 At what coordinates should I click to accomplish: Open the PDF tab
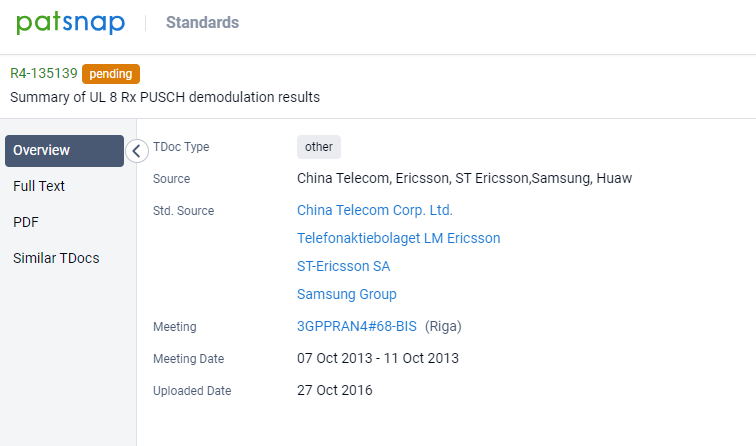point(26,222)
